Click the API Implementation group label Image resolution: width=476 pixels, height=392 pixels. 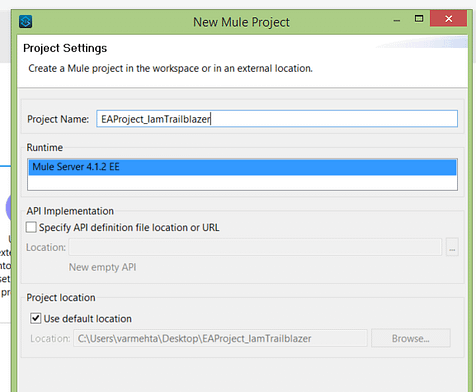tap(70, 211)
